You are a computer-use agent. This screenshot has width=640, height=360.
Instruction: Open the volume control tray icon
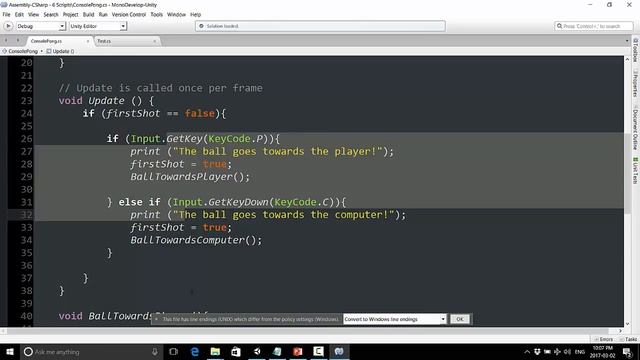click(567, 351)
